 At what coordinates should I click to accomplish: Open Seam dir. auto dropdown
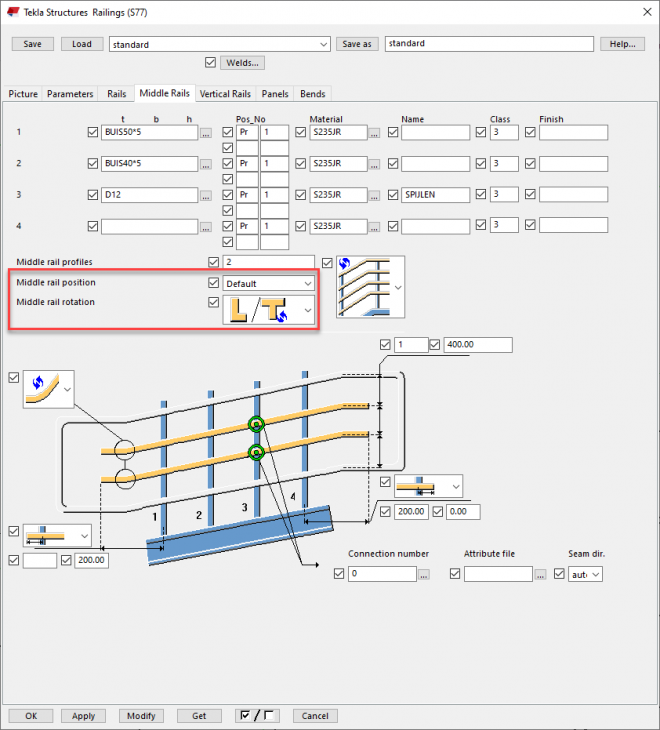pos(585,575)
